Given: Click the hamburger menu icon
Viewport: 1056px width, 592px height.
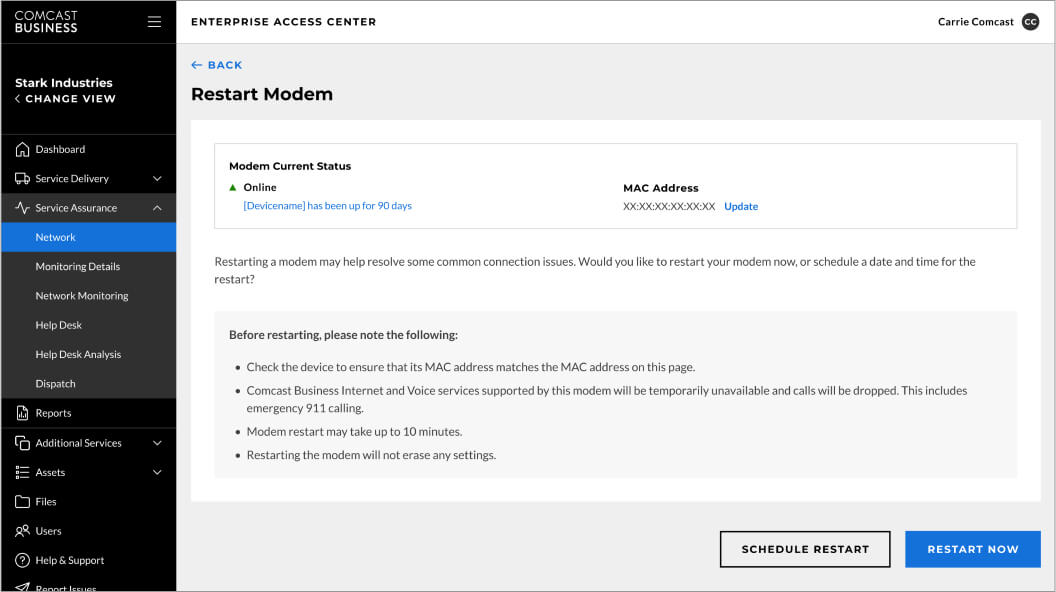Looking at the screenshot, I should click(154, 21).
